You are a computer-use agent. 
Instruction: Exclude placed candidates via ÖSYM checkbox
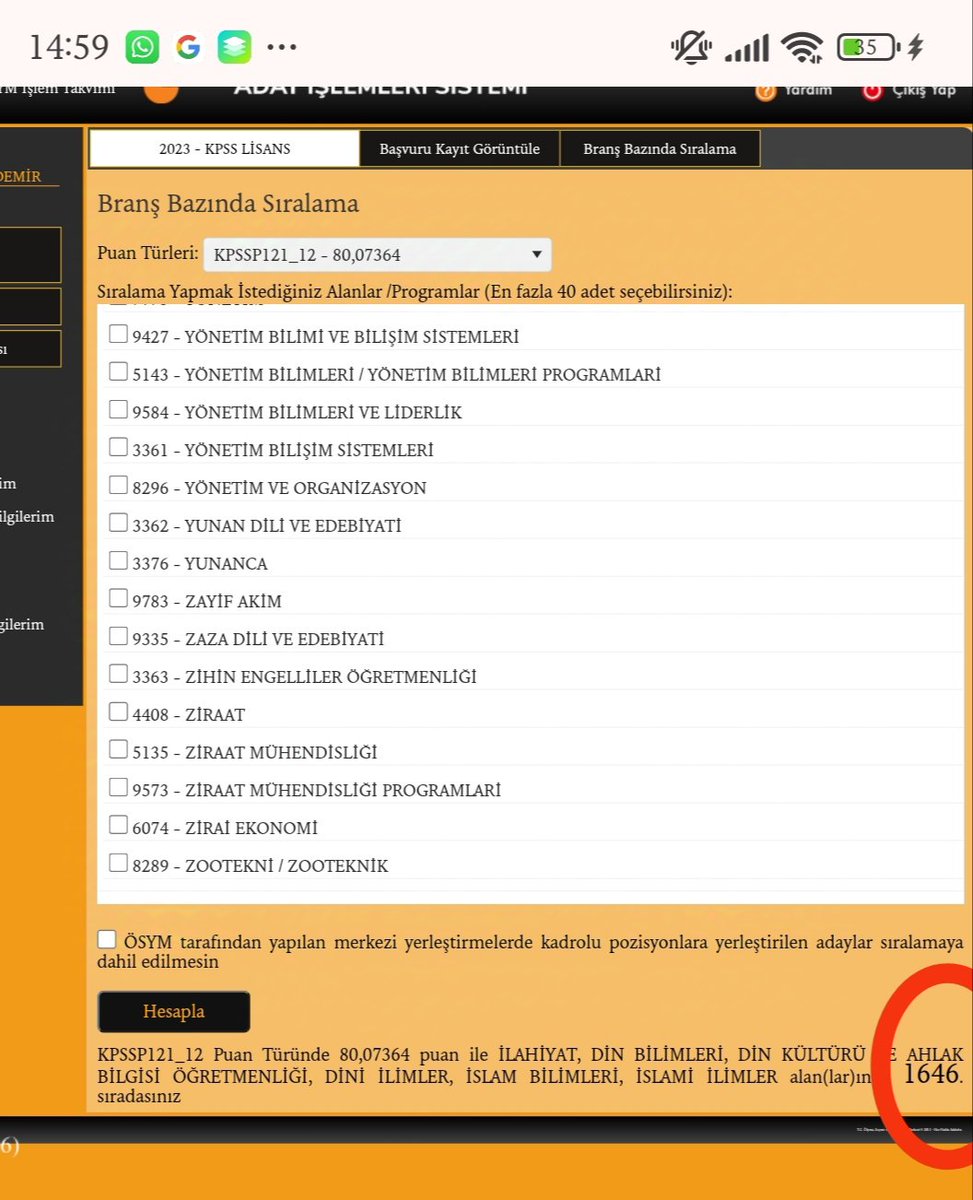point(107,940)
